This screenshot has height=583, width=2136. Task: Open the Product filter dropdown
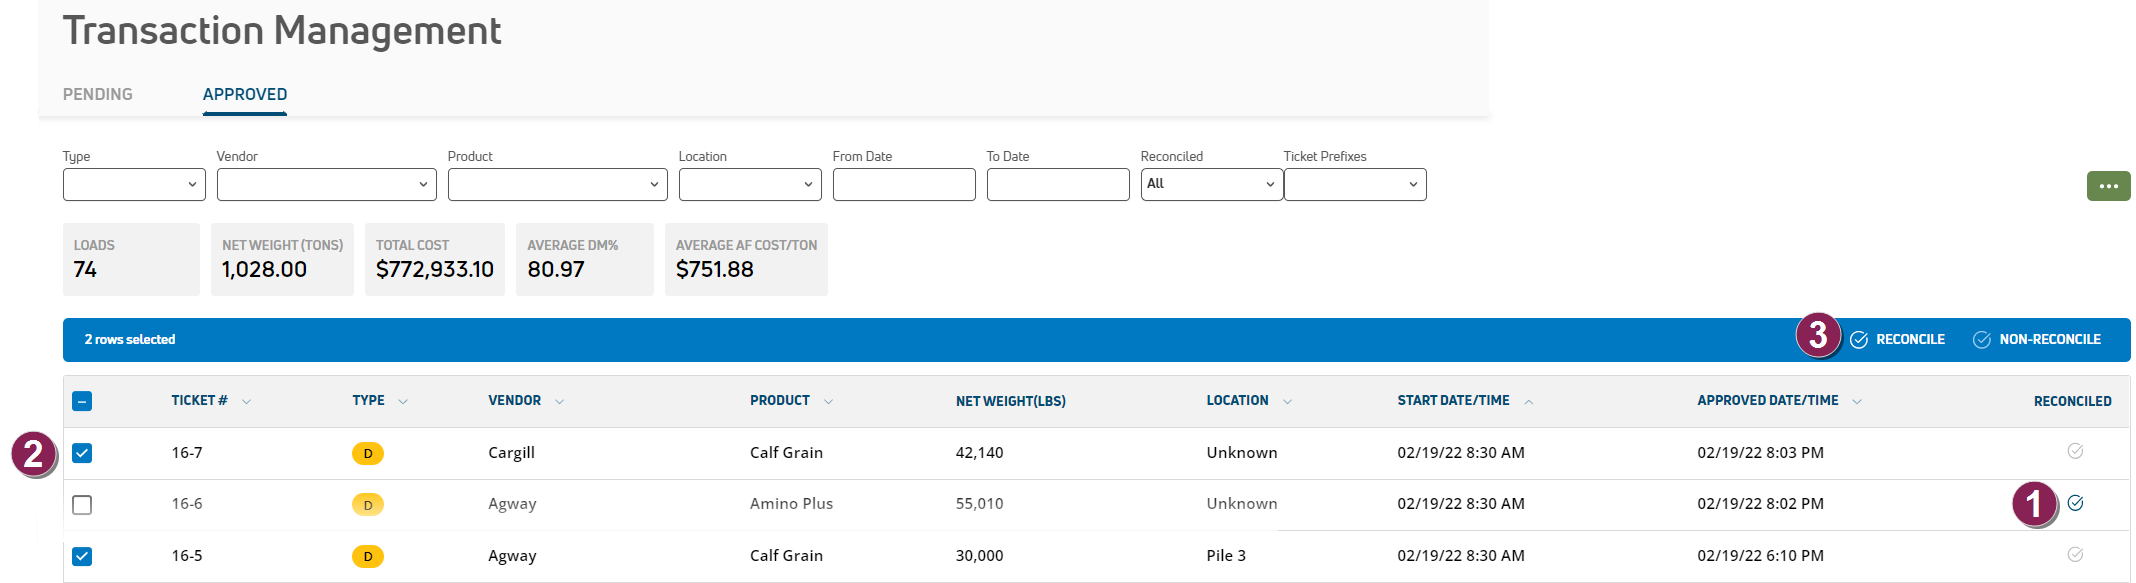tap(557, 184)
